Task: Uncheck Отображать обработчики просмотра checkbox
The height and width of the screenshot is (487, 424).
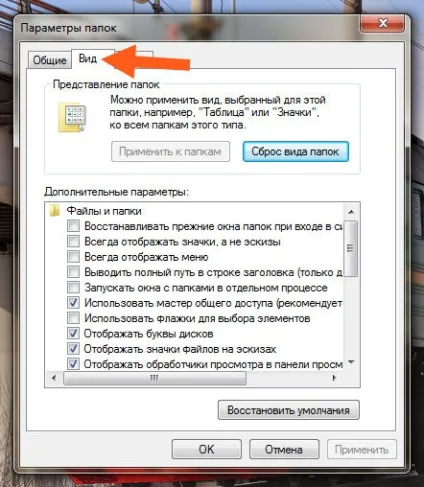Action: [x=73, y=364]
